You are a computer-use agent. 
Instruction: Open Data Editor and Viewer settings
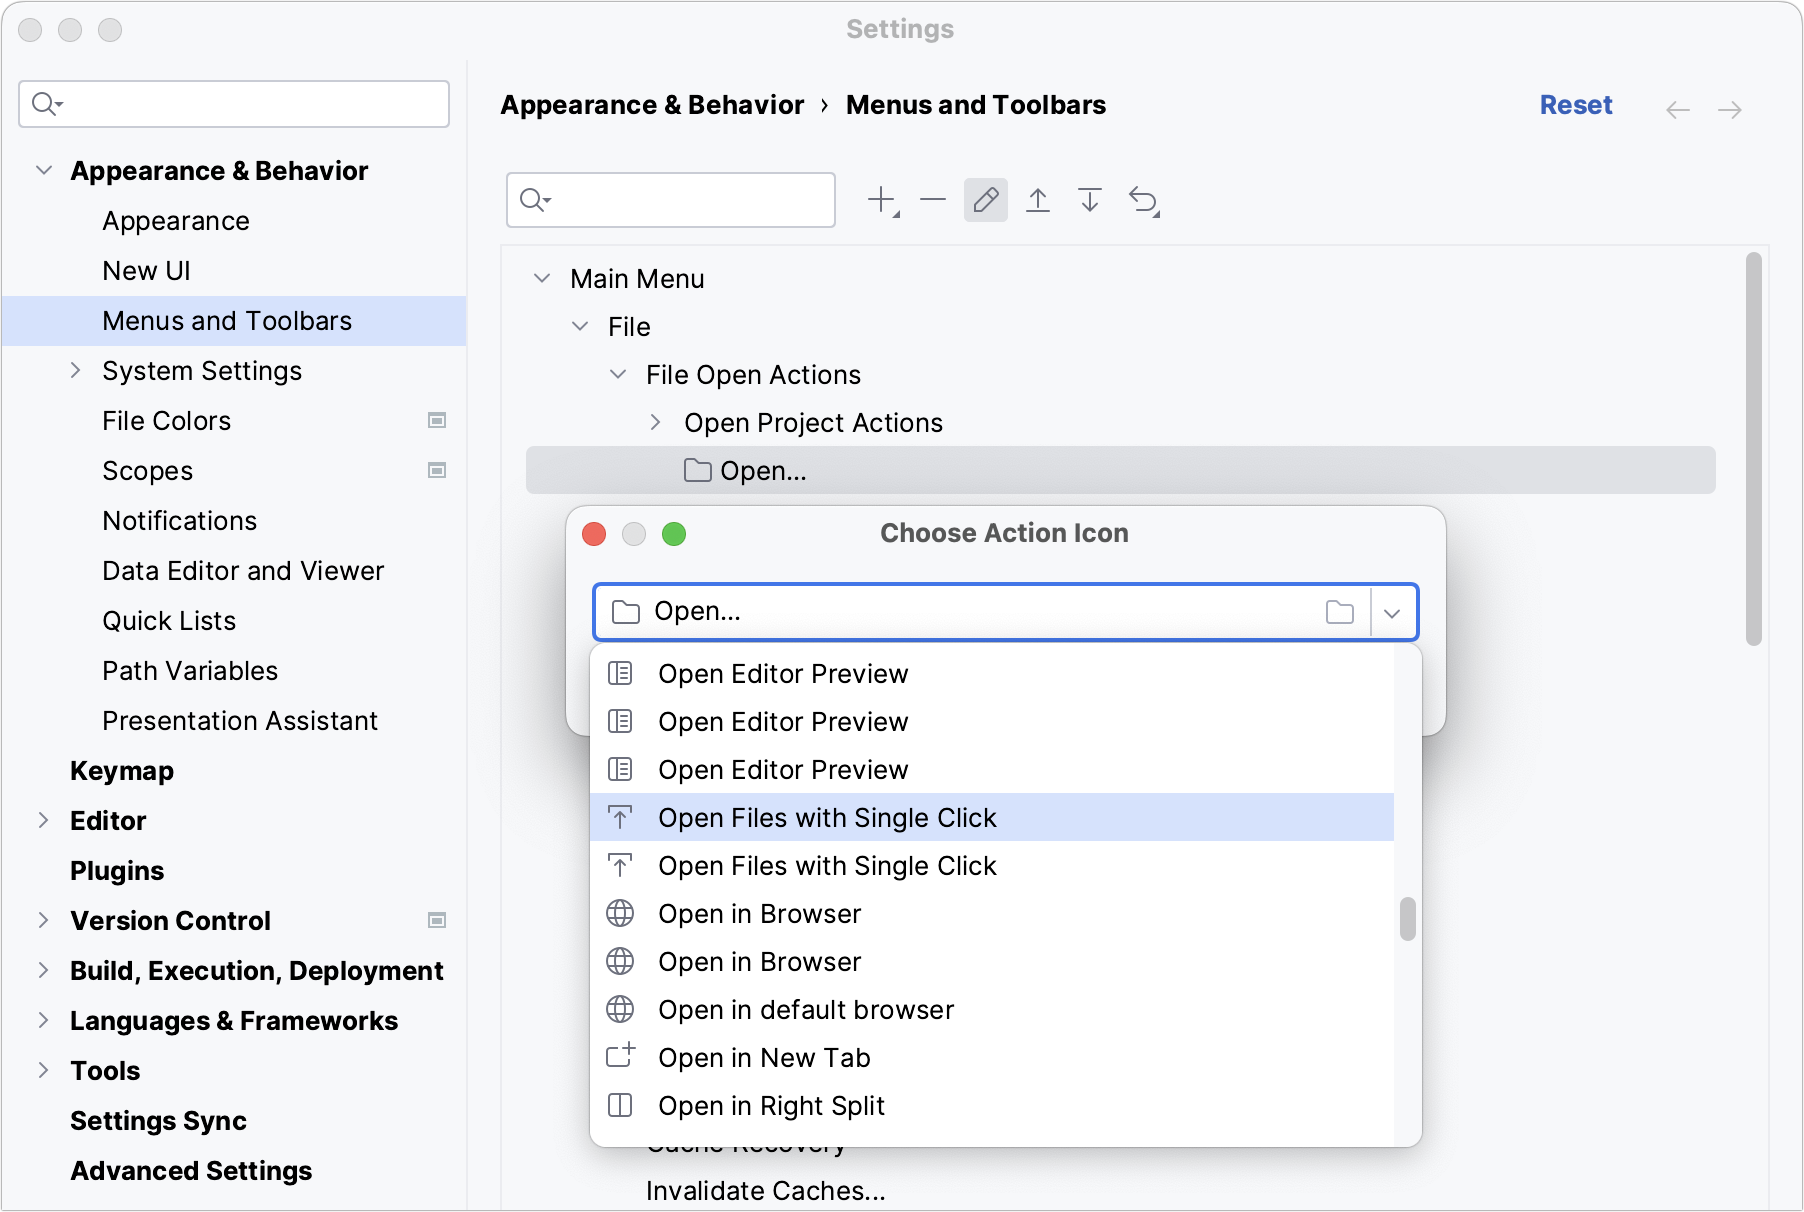pyautogui.click(x=243, y=571)
